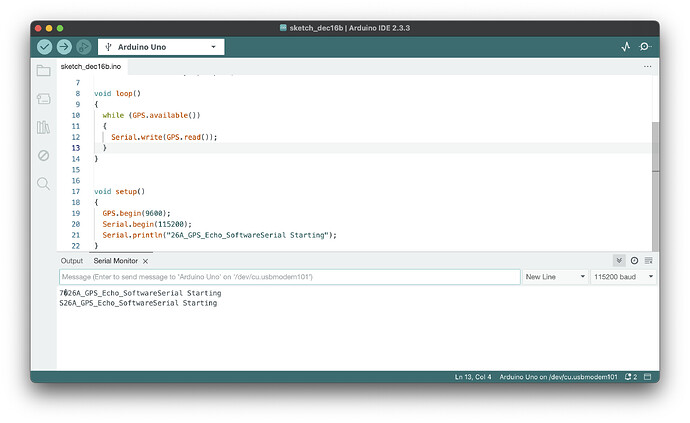Click the GPS.begin(9600); code line

pos(136,213)
